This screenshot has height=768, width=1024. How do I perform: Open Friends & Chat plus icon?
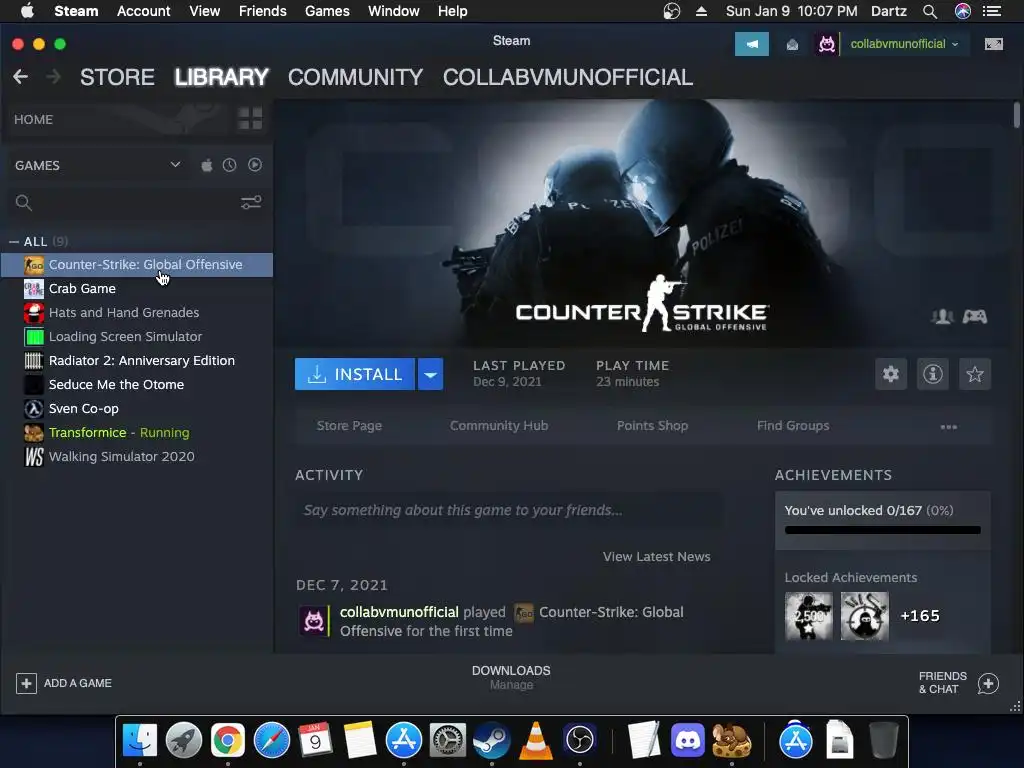(x=988, y=683)
